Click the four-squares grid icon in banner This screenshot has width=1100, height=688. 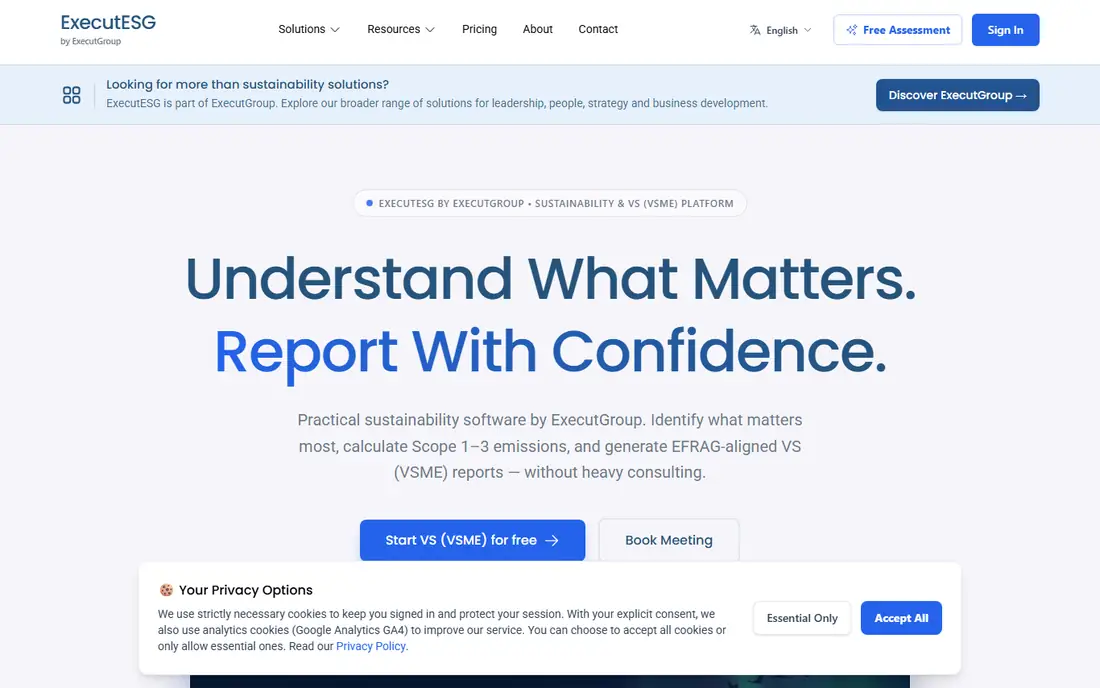coord(72,95)
